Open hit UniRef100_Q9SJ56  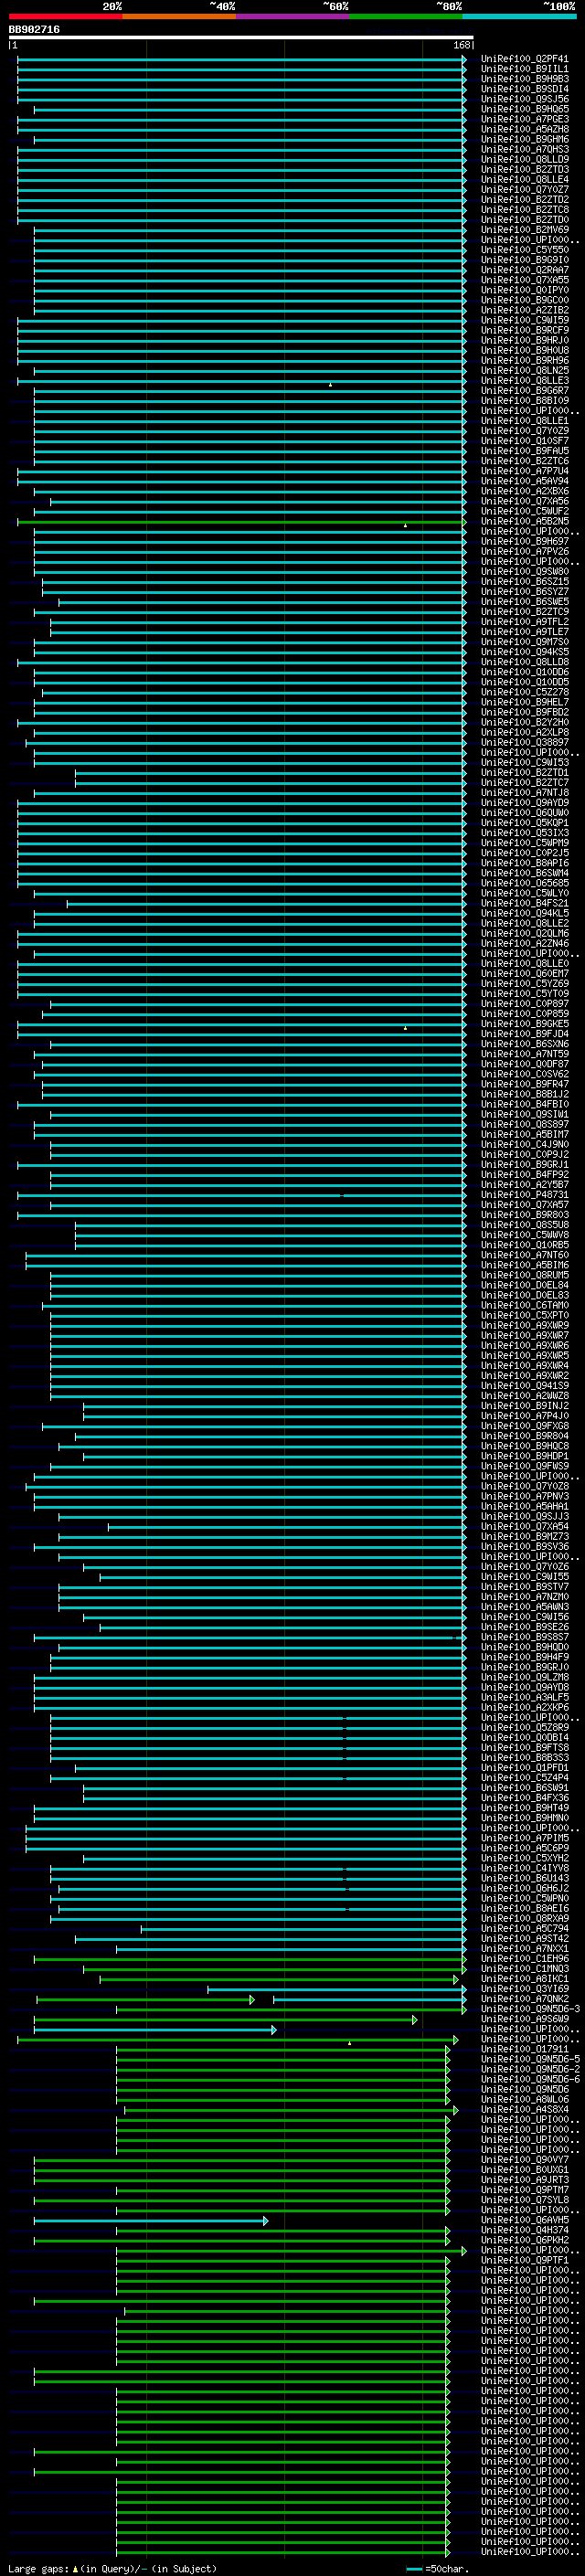coord(525,99)
